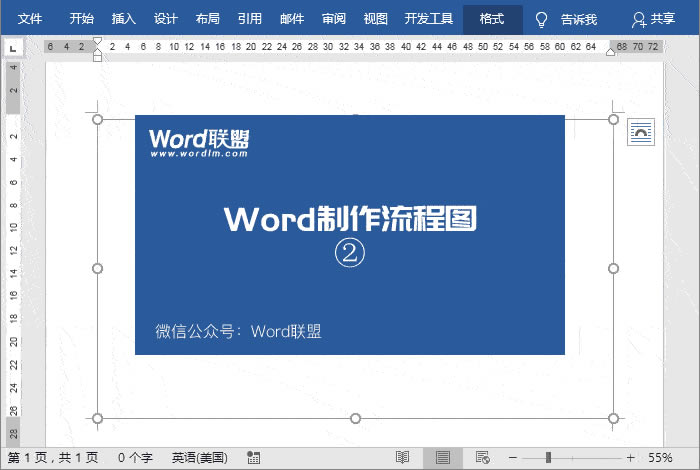Select Print Layout view button
This screenshot has height=470, width=700.
441,457
